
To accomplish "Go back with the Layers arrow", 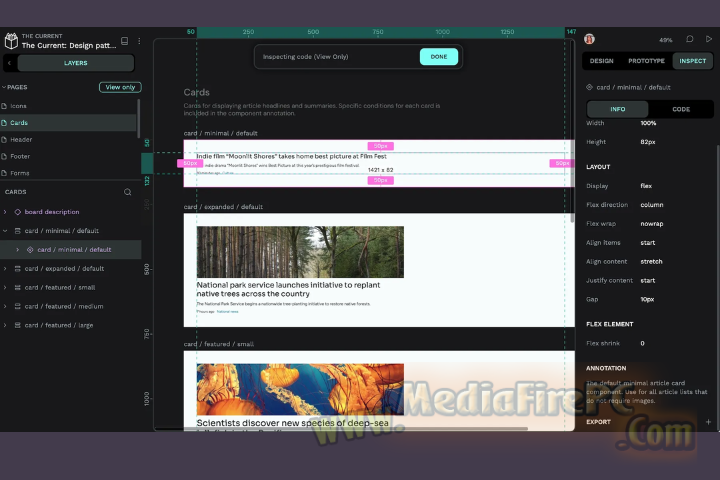I will coord(10,63).
